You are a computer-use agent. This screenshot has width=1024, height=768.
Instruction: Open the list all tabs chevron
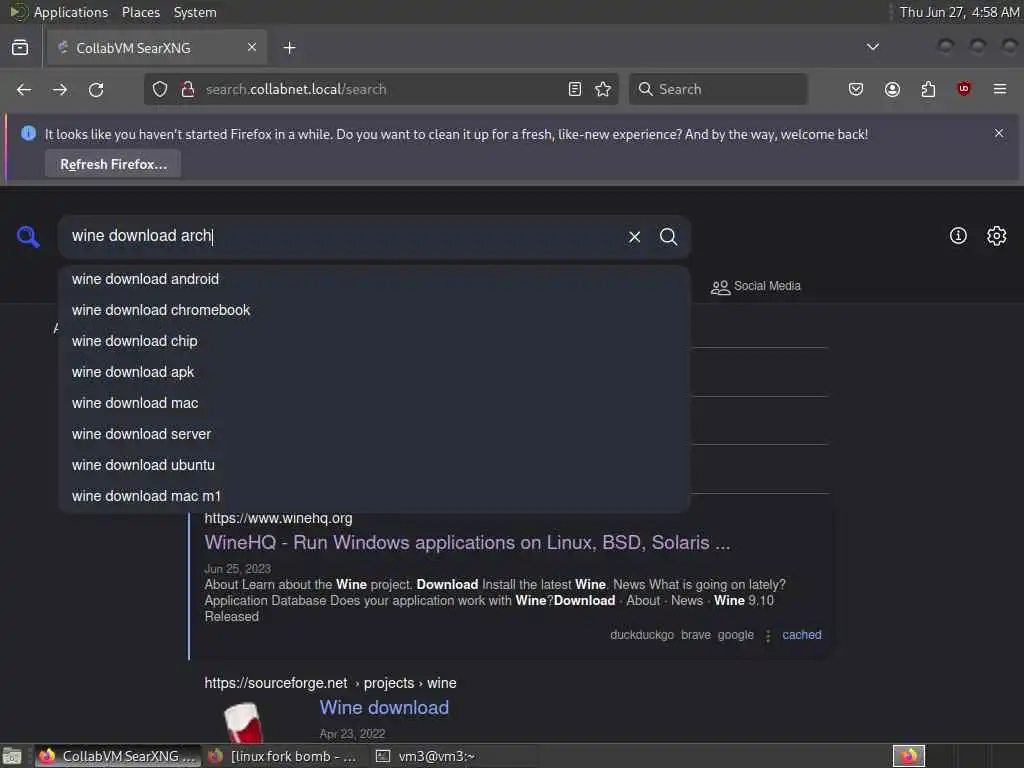872,47
